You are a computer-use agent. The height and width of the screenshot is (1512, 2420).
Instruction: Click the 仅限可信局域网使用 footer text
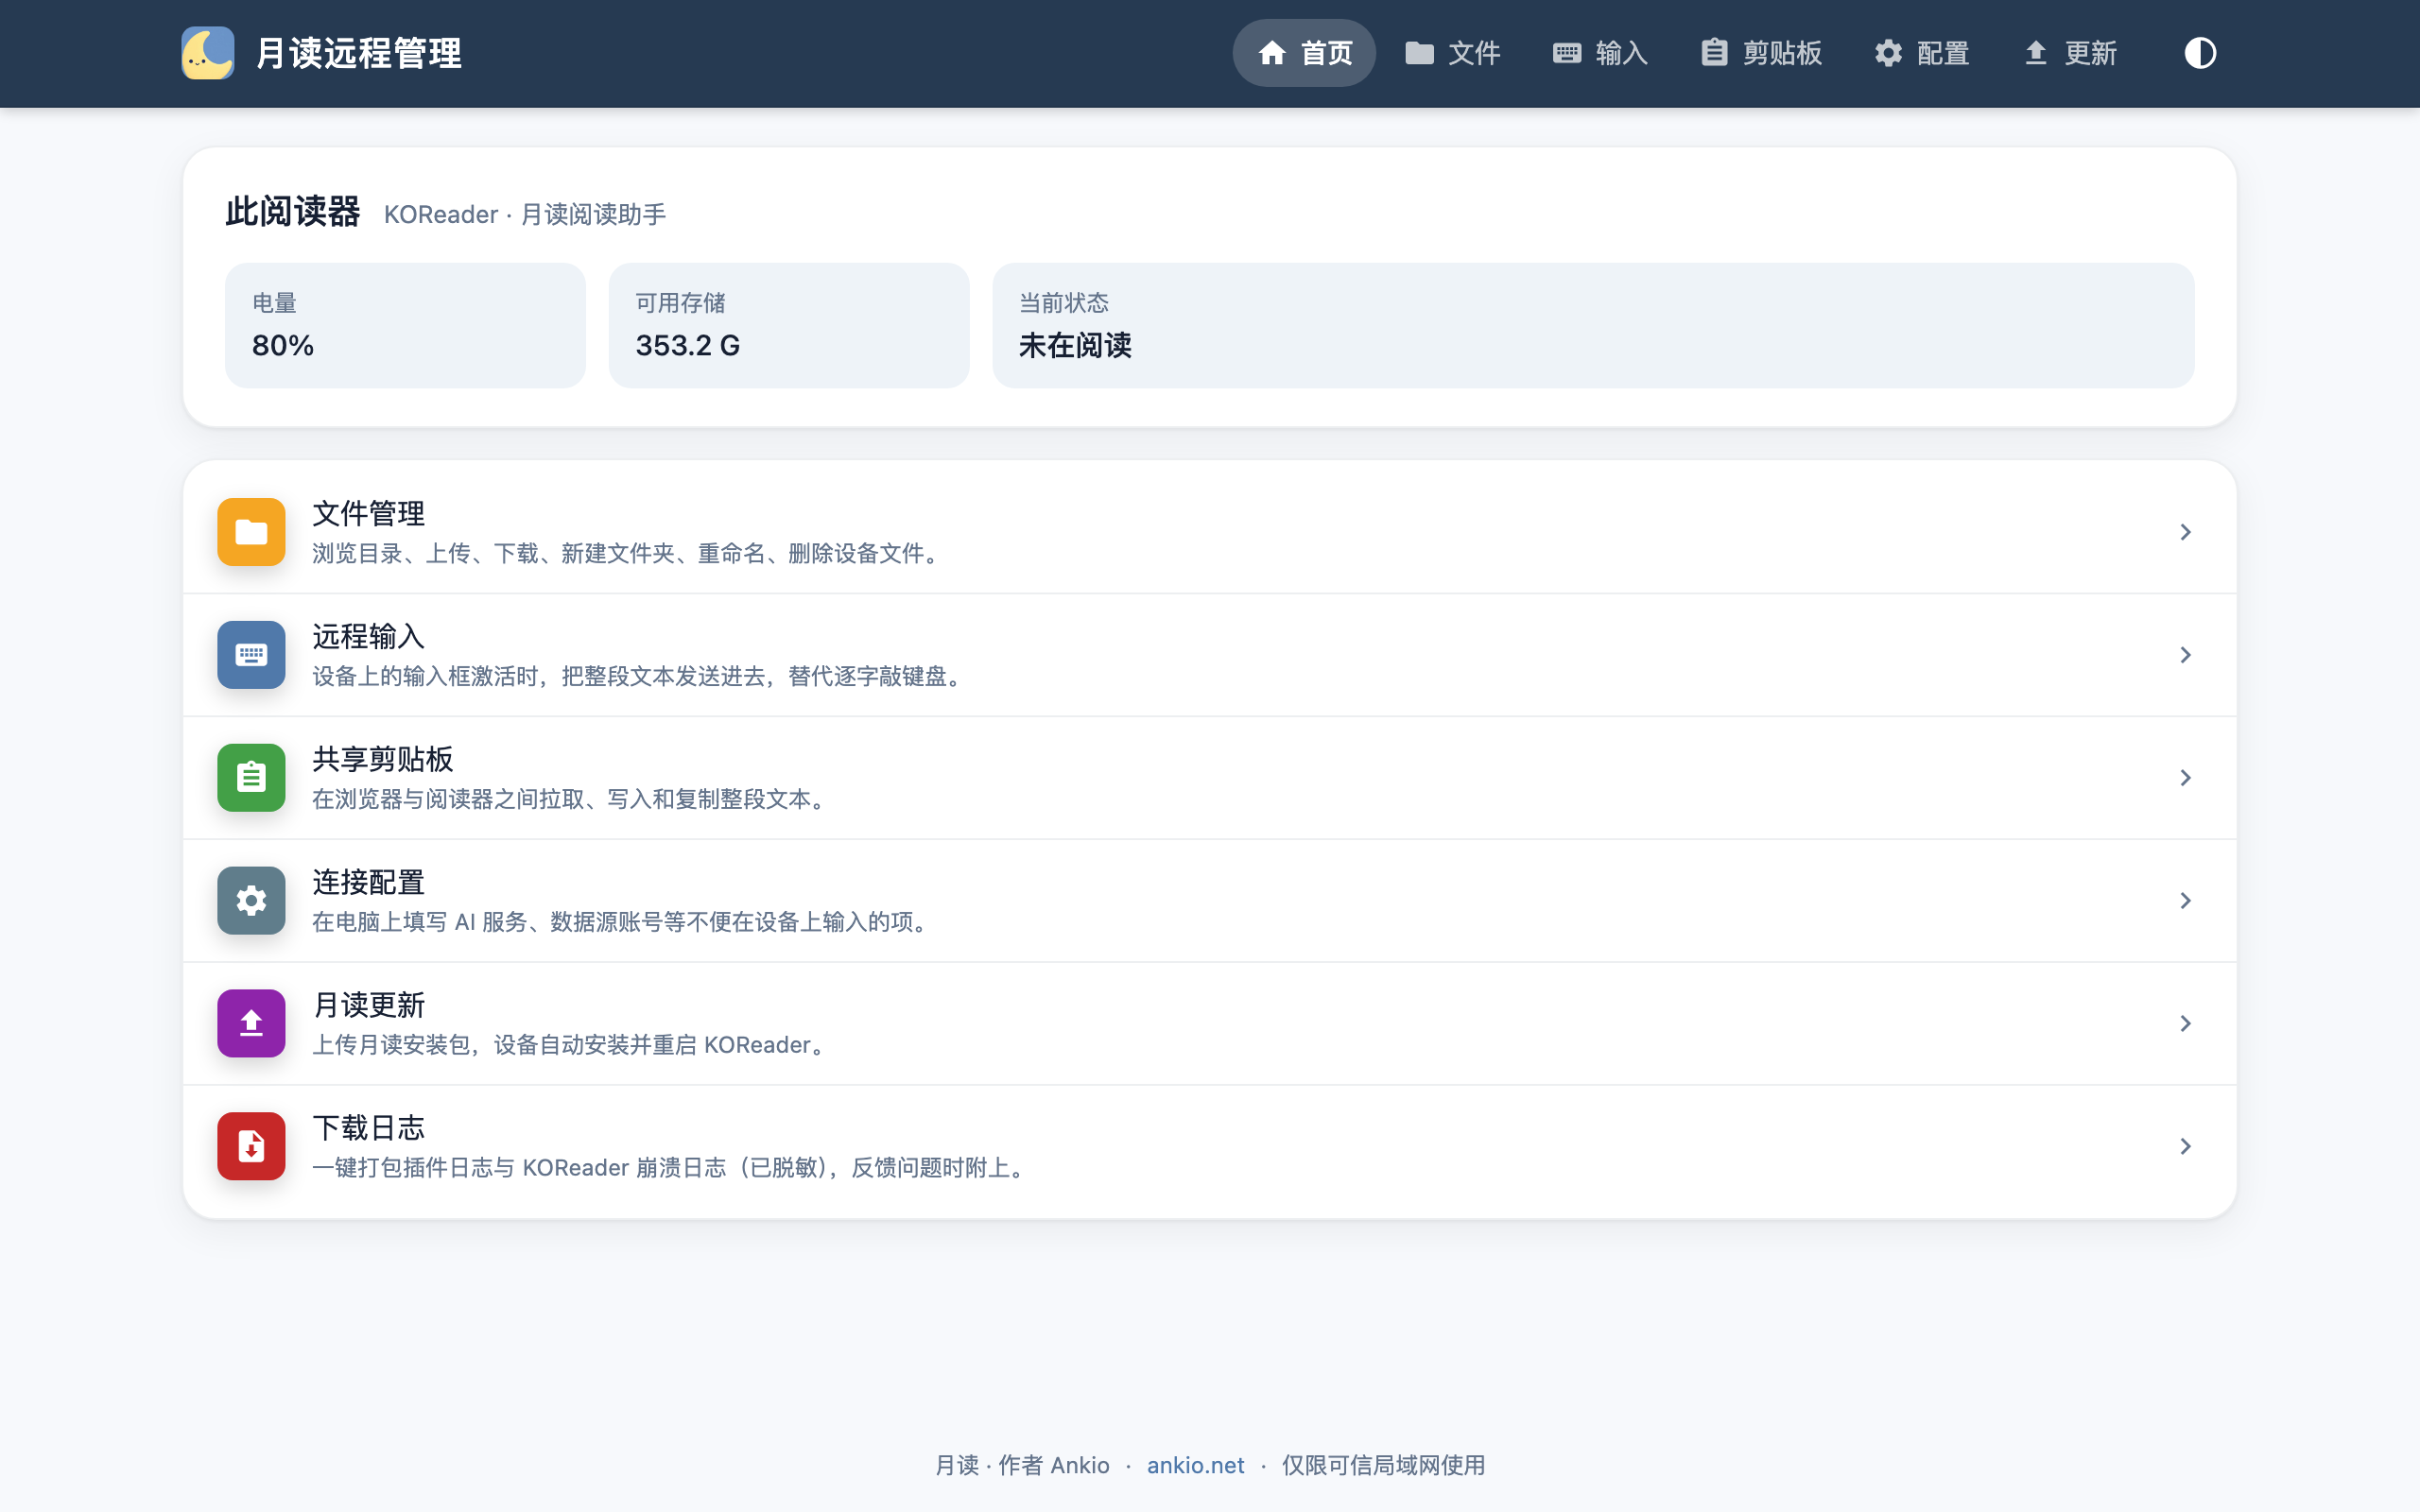[1383, 1465]
